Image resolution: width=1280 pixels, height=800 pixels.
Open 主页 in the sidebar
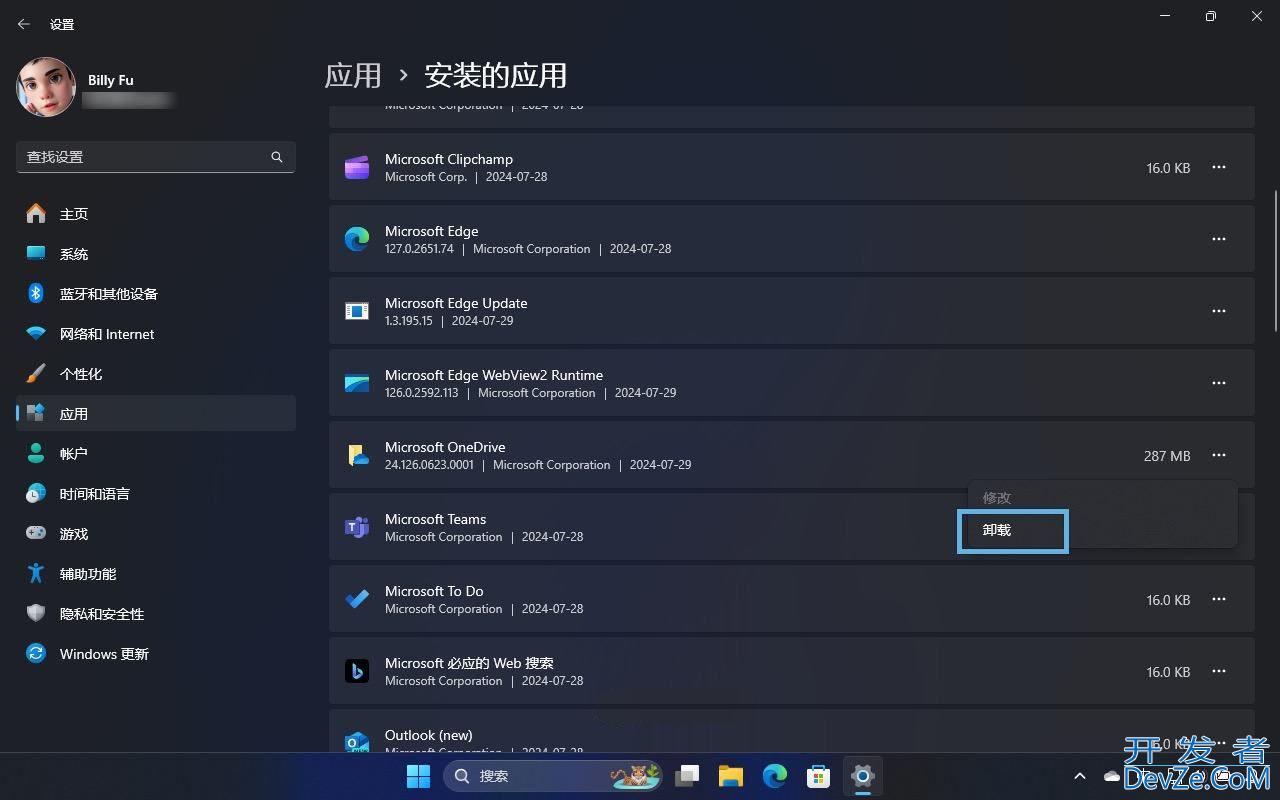coord(156,214)
